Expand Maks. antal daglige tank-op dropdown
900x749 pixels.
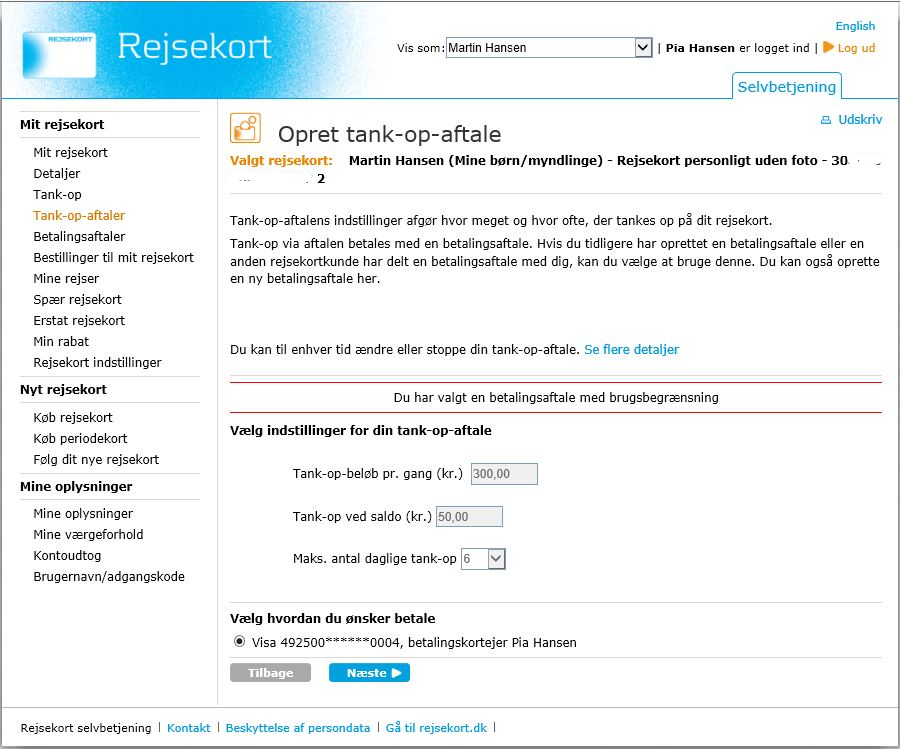497,559
